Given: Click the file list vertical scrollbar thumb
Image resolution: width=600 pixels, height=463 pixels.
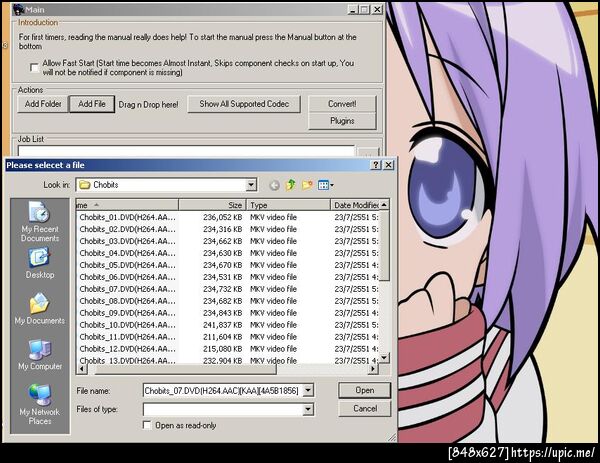Looking at the screenshot, I should 384,245.
